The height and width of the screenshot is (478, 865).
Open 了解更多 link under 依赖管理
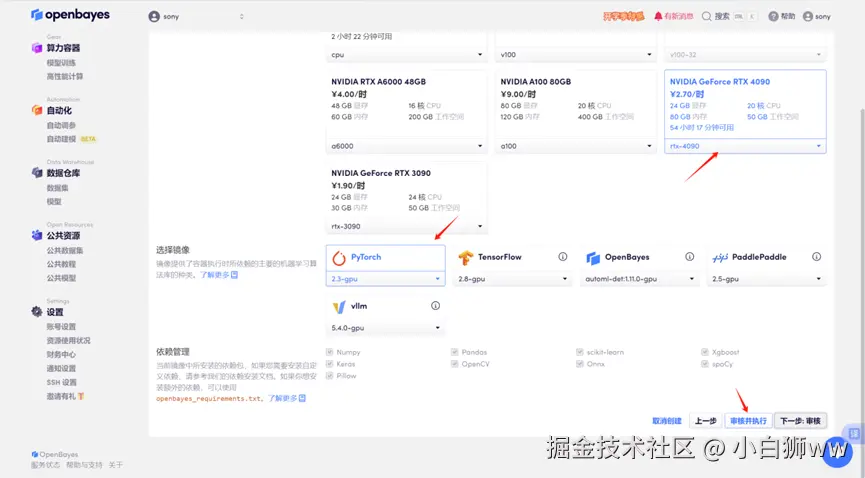pyautogui.click(x=286, y=398)
